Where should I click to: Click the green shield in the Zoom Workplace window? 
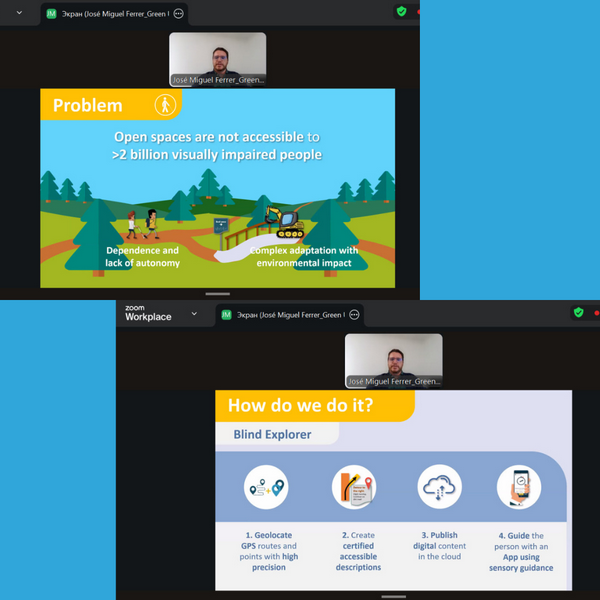point(578,314)
